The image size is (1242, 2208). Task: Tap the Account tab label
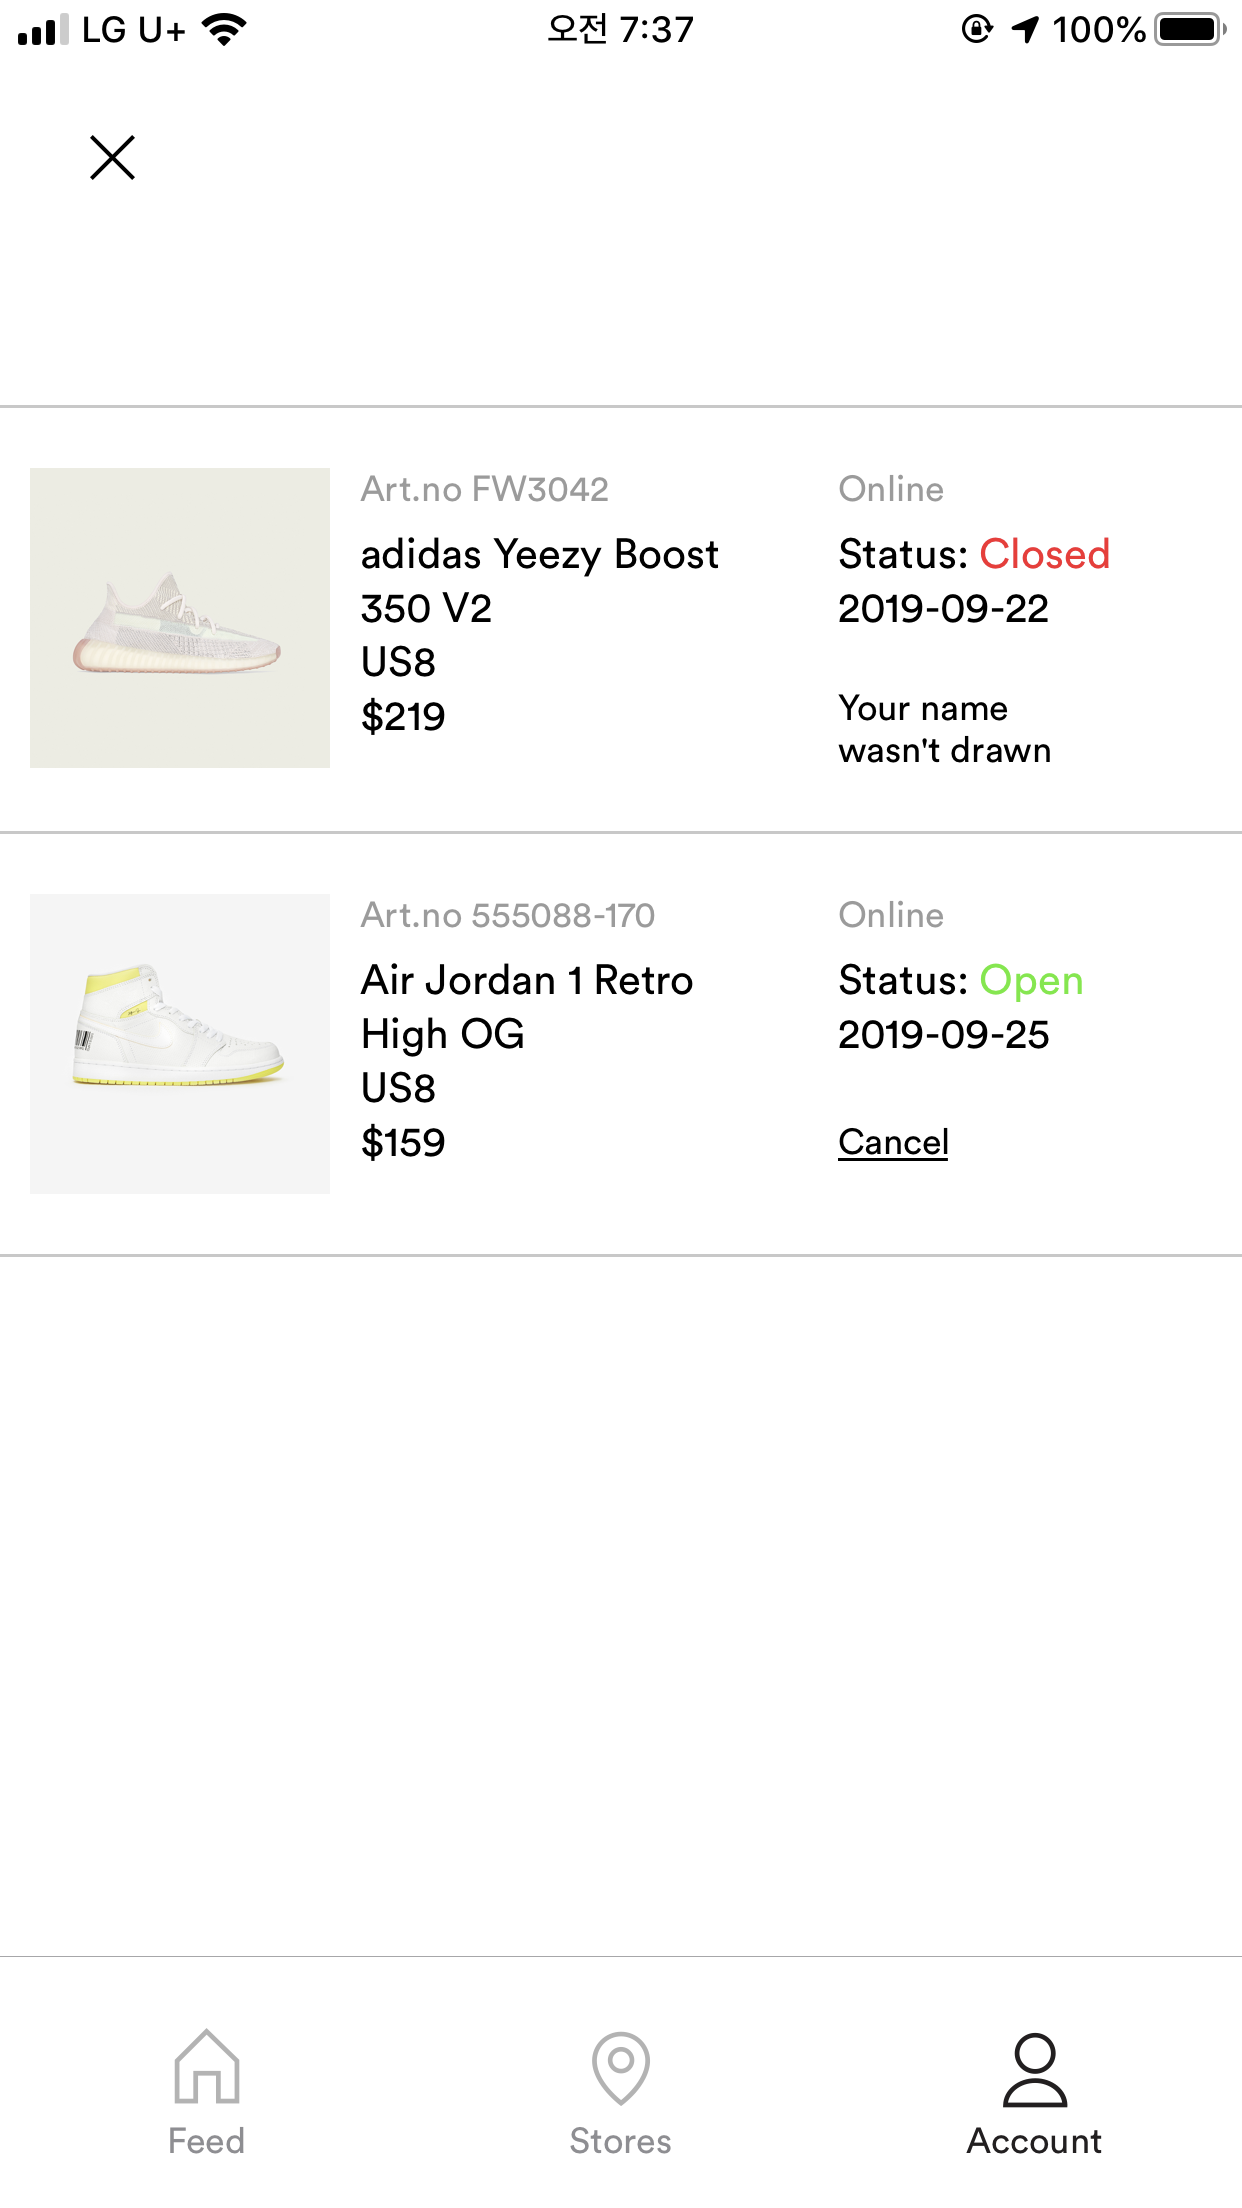click(x=1035, y=2141)
